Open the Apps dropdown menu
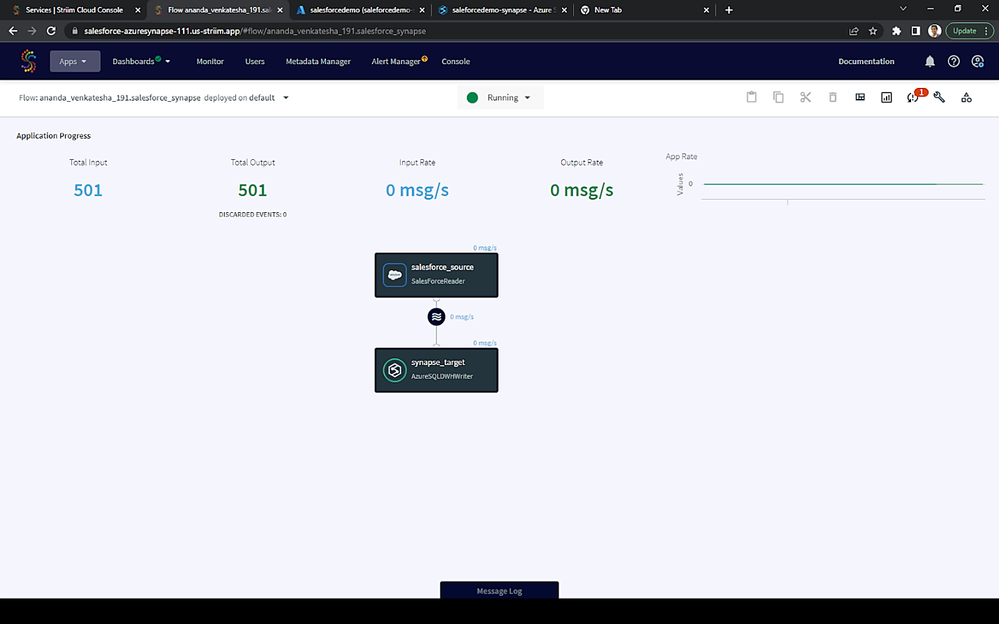This screenshot has height=624, width=999. click(75, 61)
